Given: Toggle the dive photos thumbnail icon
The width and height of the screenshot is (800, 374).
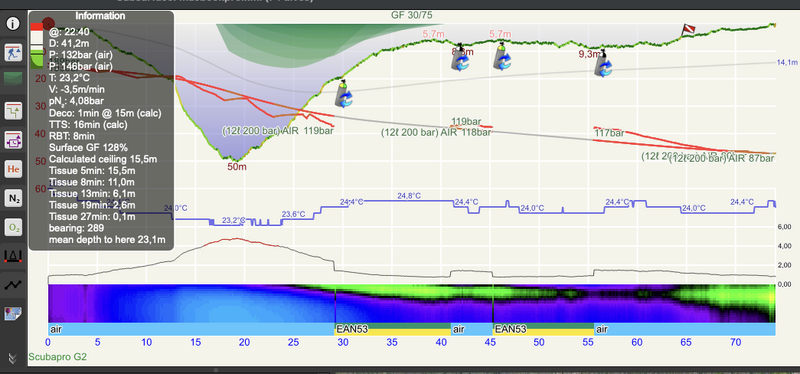Looking at the screenshot, I should pos(12,314).
